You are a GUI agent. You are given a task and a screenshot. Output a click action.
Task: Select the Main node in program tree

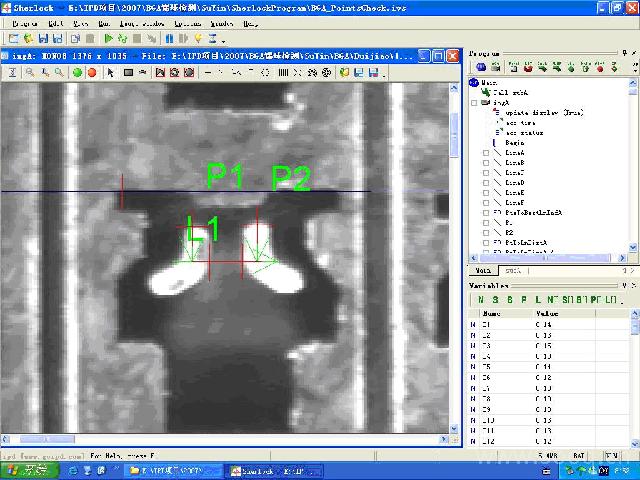[488, 82]
